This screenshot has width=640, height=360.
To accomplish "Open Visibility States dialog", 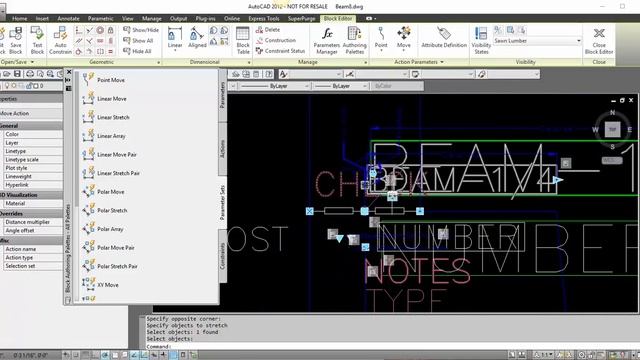I will pos(481,40).
